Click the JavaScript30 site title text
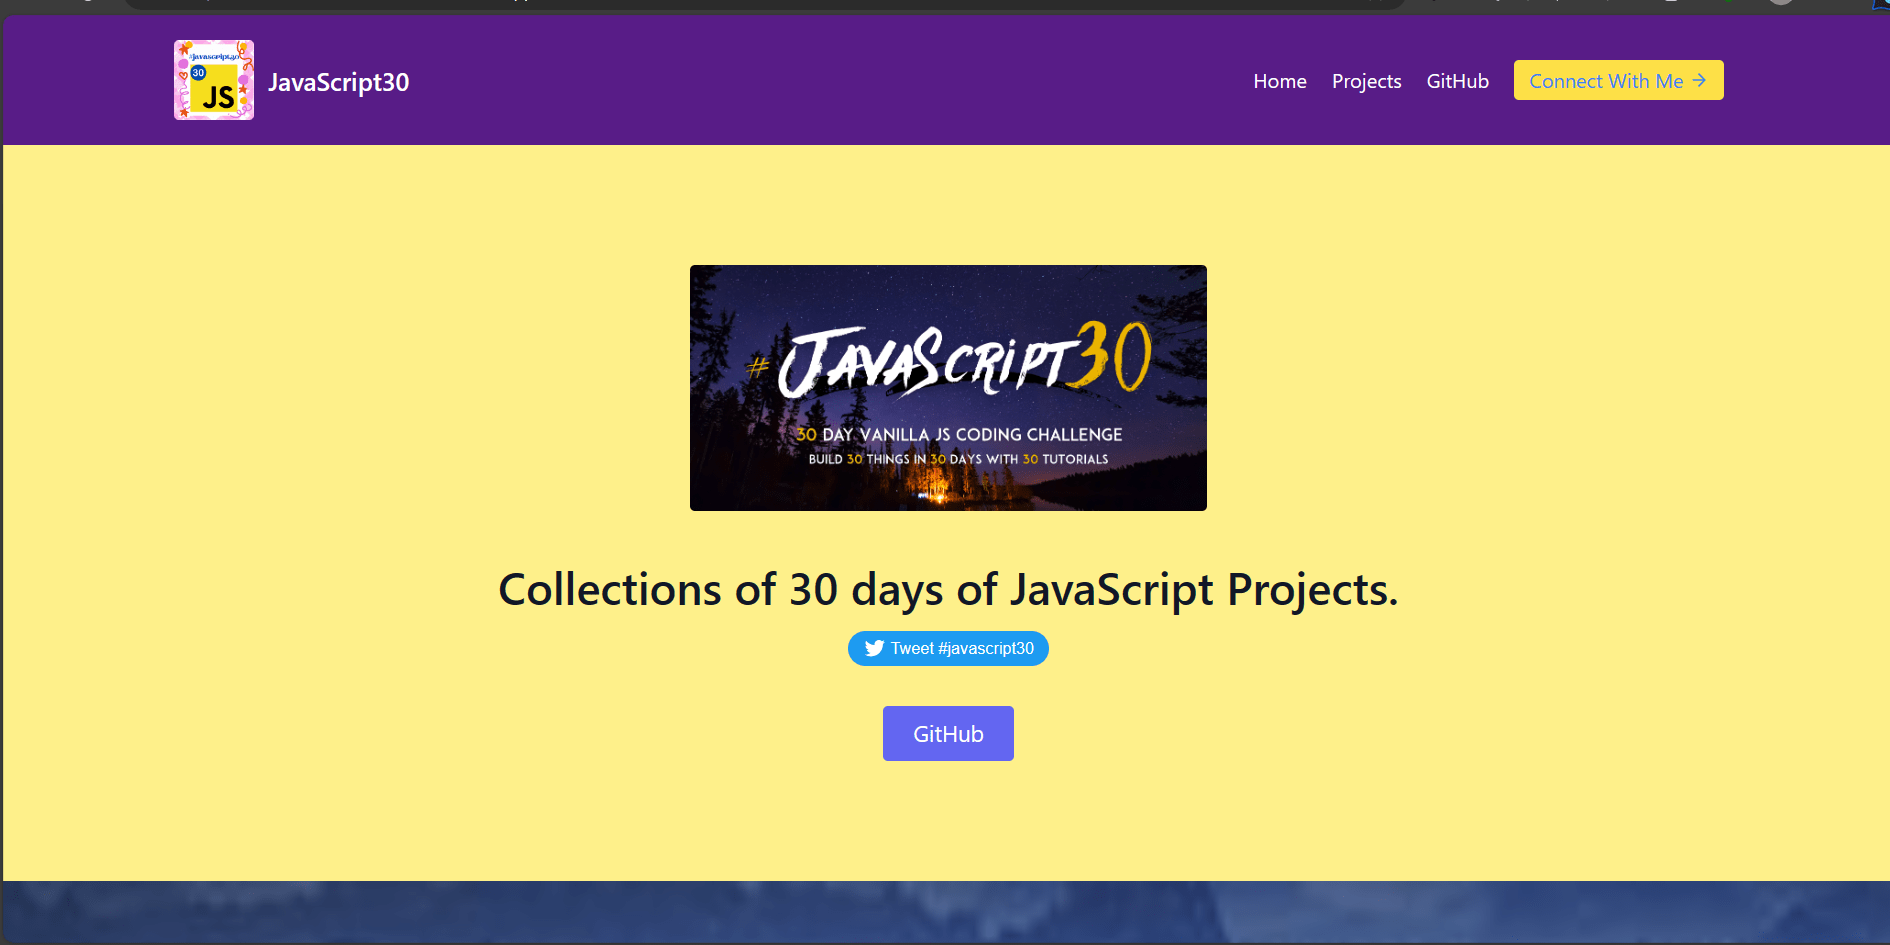Viewport: 1890px width, 945px height. [x=338, y=82]
